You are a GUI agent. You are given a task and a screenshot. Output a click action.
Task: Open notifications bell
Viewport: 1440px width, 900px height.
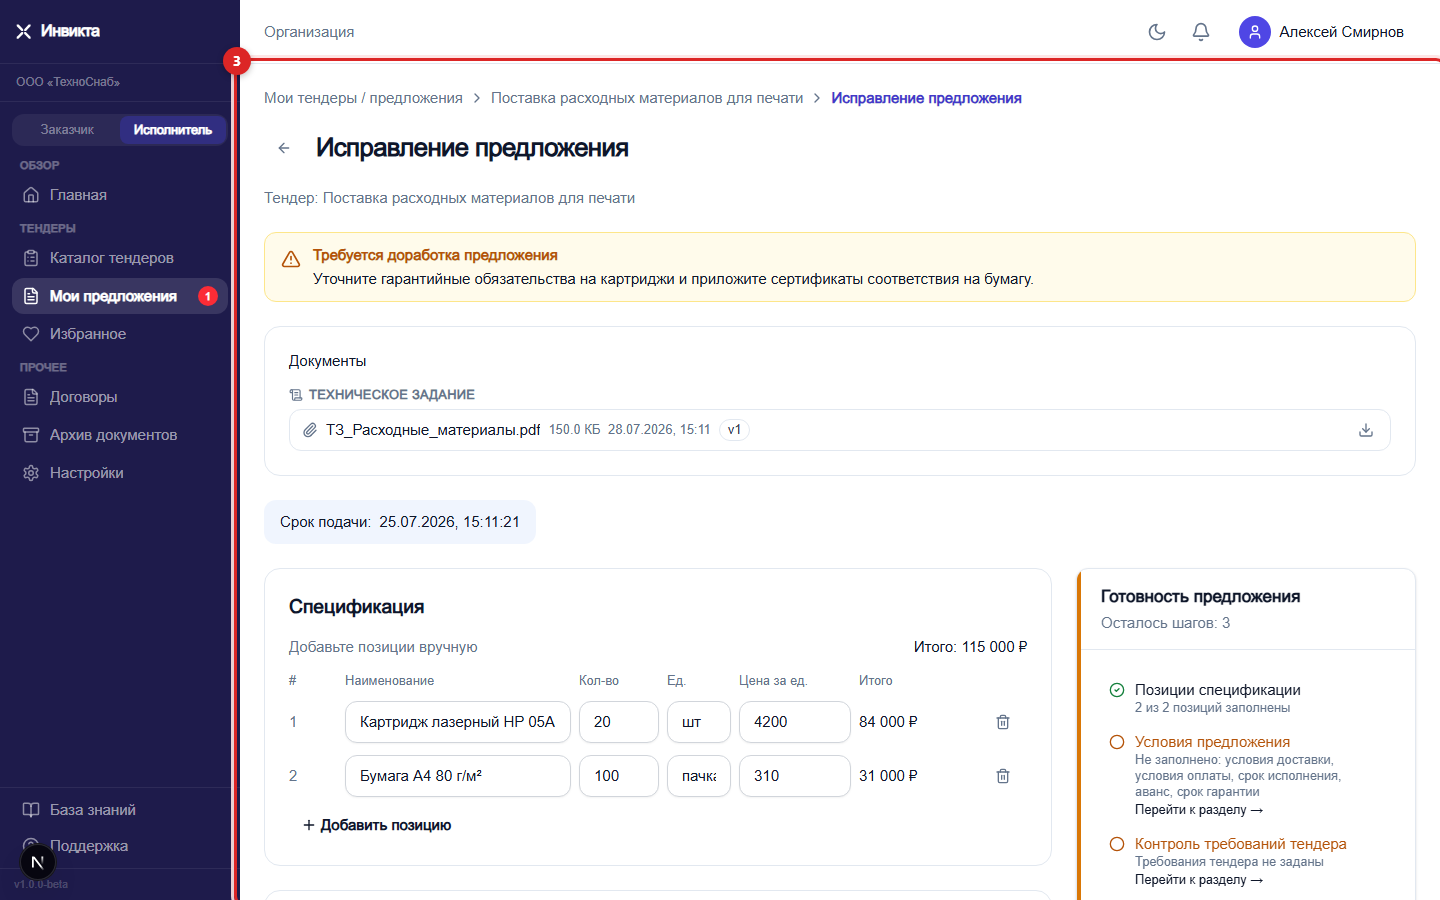[x=1201, y=32]
